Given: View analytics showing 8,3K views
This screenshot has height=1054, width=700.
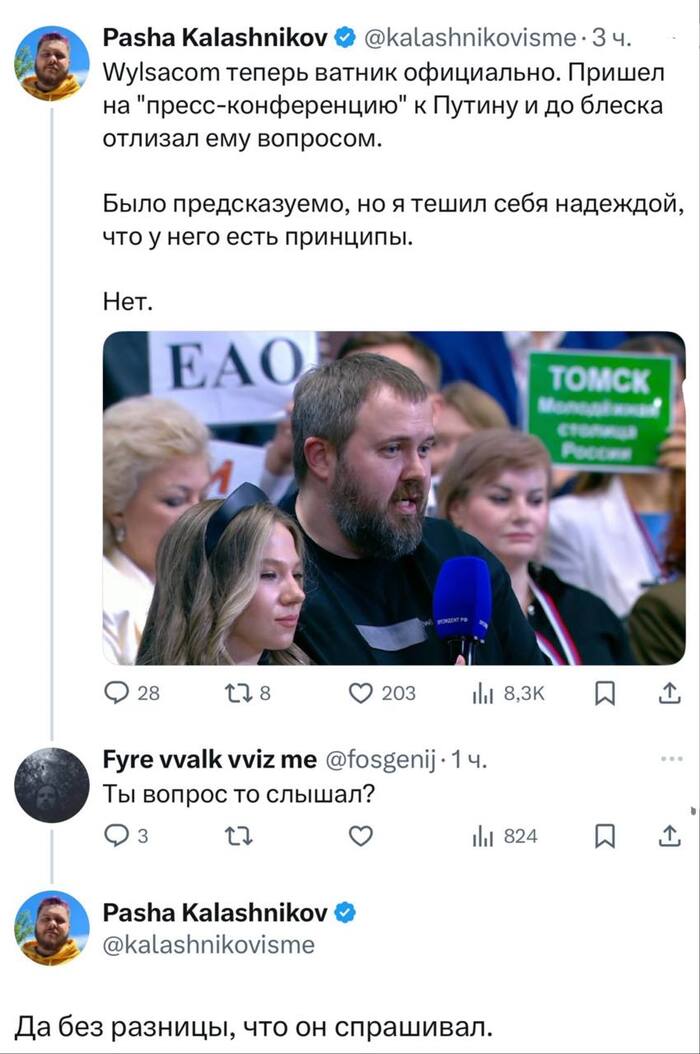Looking at the screenshot, I should point(478,693).
